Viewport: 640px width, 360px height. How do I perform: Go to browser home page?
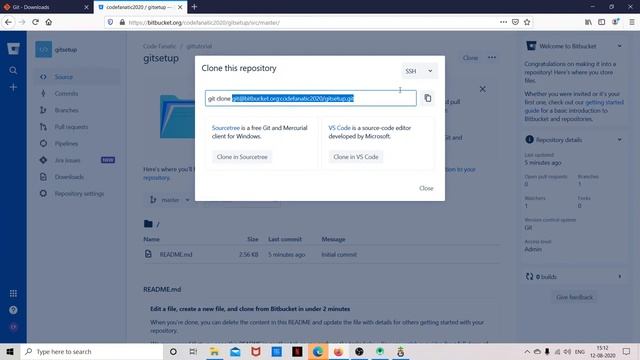click(x=49, y=22)
